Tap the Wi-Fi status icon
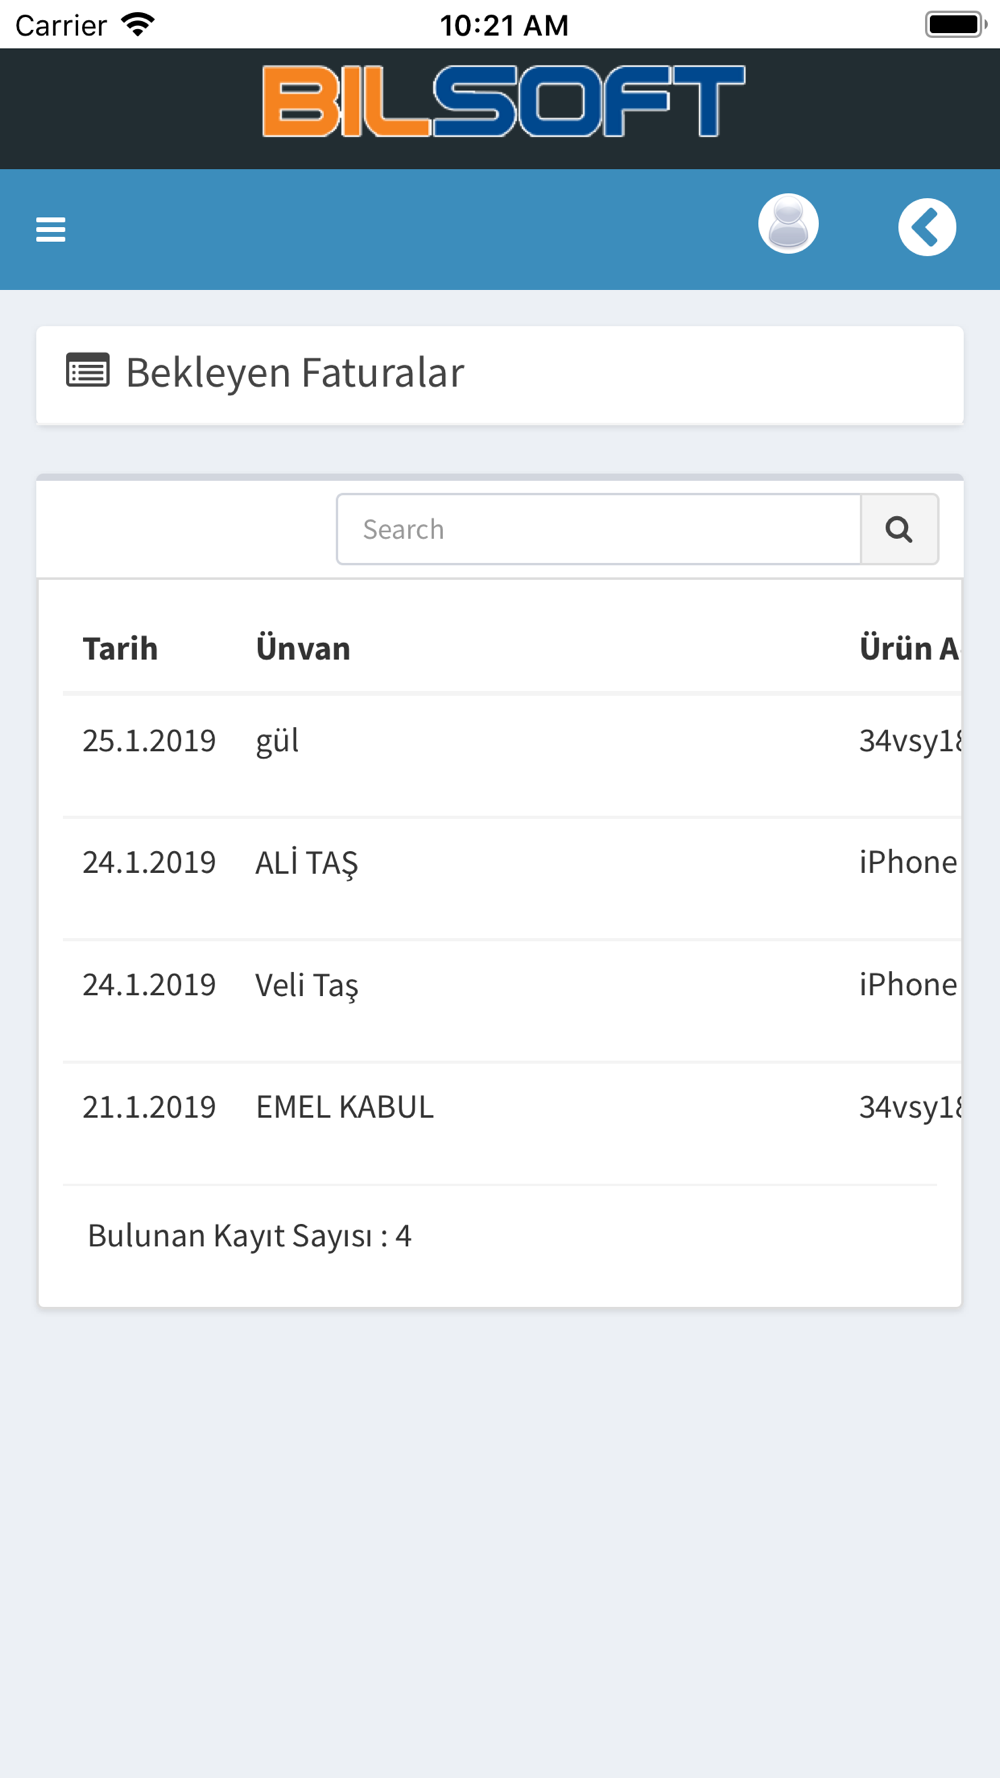Screen dimensions: 1000x1778 coord(138,24)
